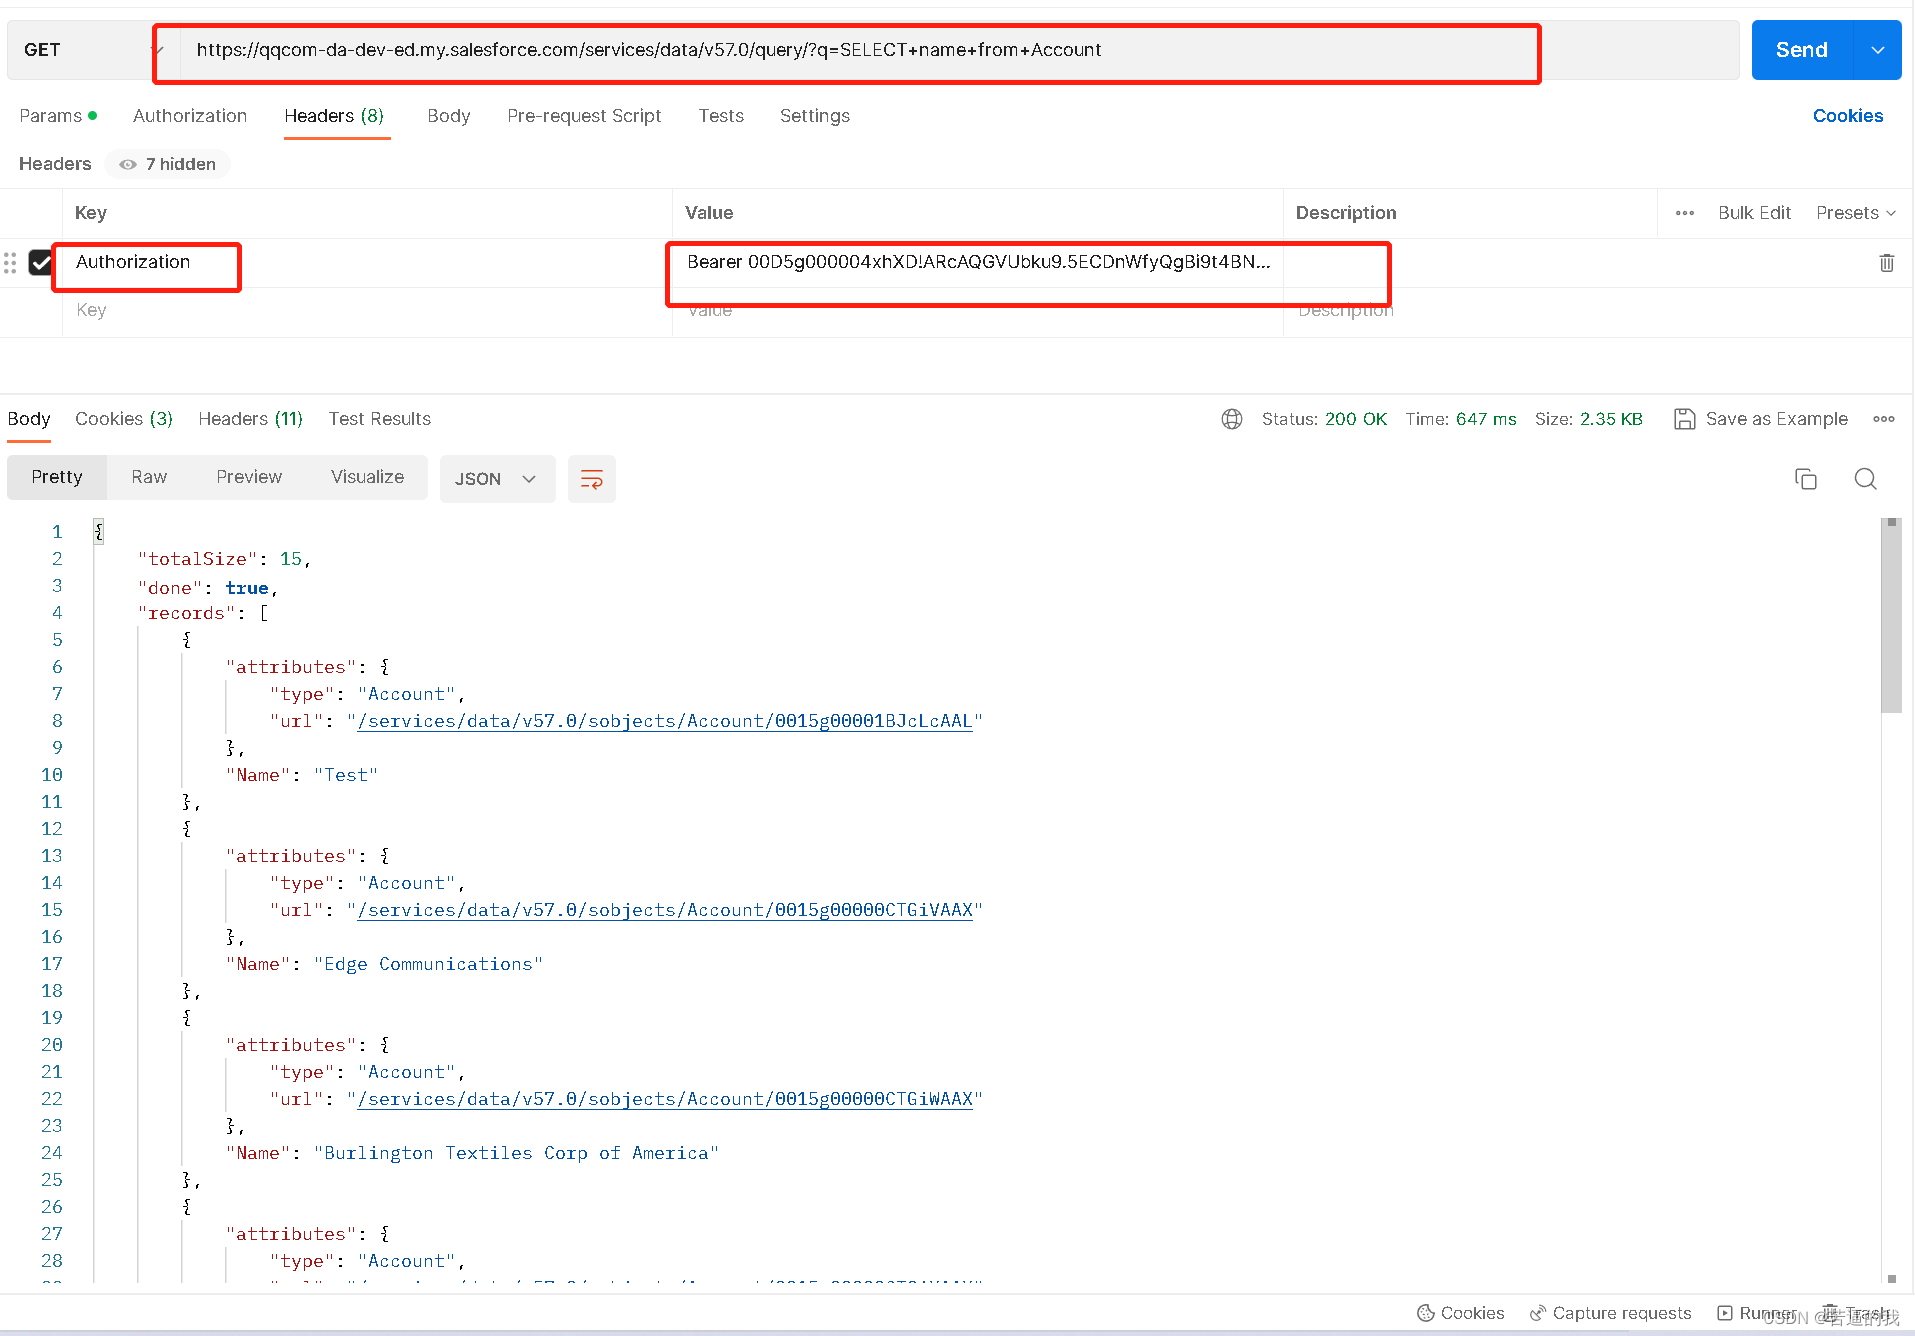This screenshot has height=1336, width=1915.
Task: Copy the response body using copy icon
Action: (1805, 478)
